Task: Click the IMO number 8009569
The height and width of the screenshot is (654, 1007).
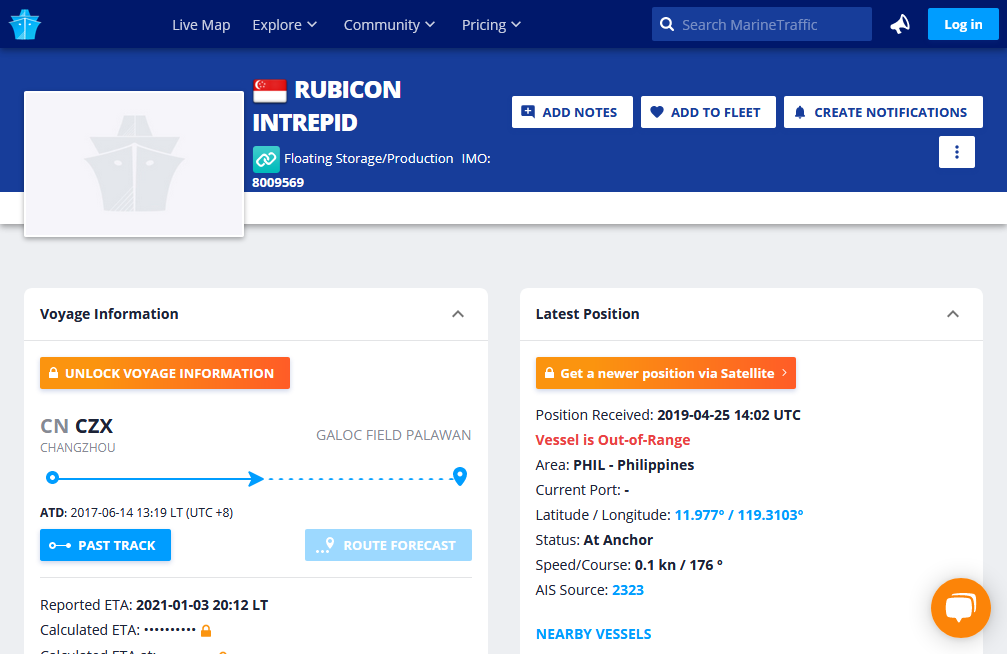Action: [278, 182]
